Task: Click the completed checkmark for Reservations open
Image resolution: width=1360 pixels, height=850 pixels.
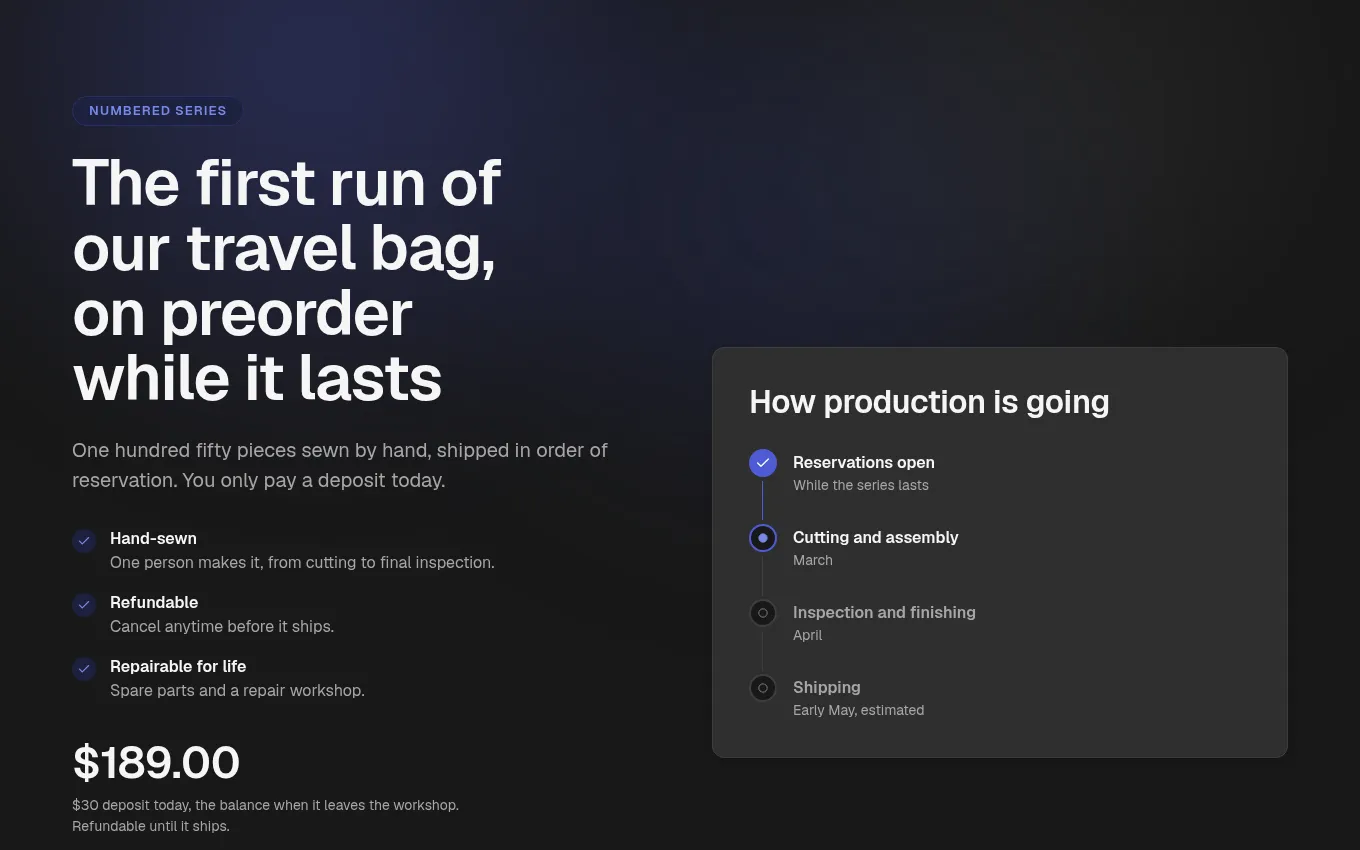Action: pos(763,463)
